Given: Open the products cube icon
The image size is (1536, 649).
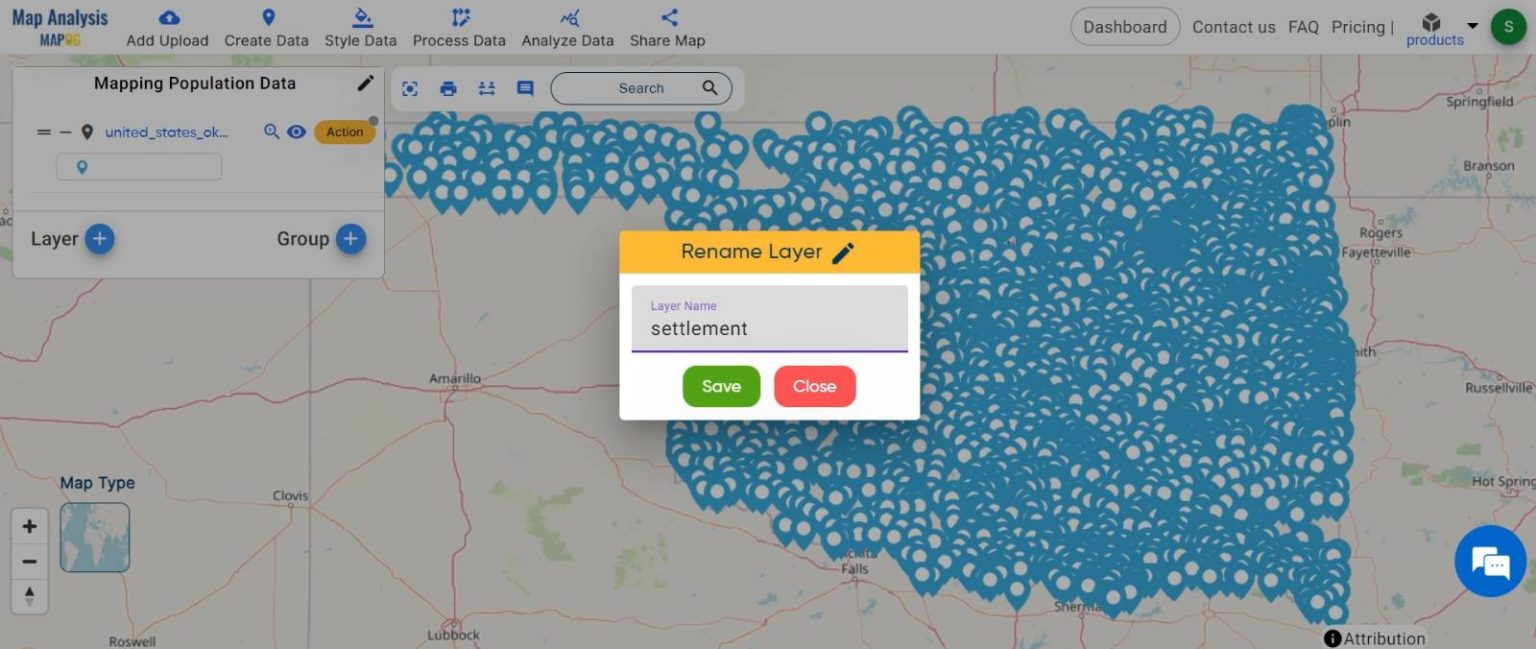Looking at the screenshot, I should 1432,22.
